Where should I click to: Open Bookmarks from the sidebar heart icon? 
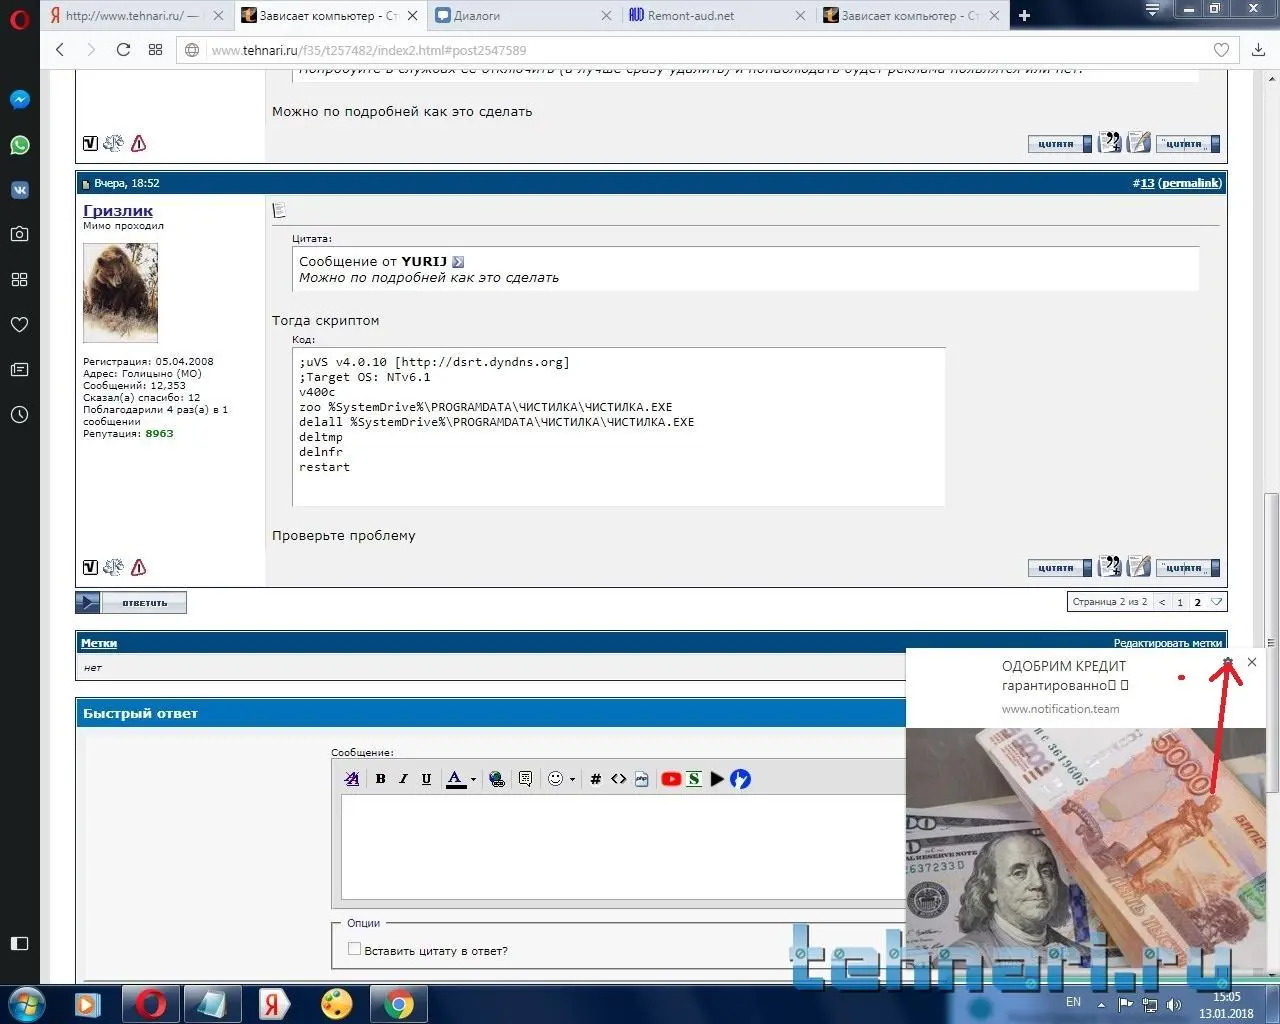click(x=20, y=325)
